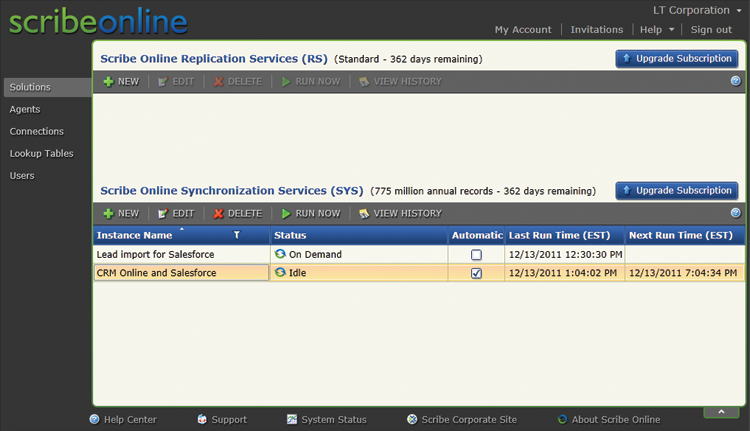Upgrade Subscription for Synchronization Services

(677, 191)
